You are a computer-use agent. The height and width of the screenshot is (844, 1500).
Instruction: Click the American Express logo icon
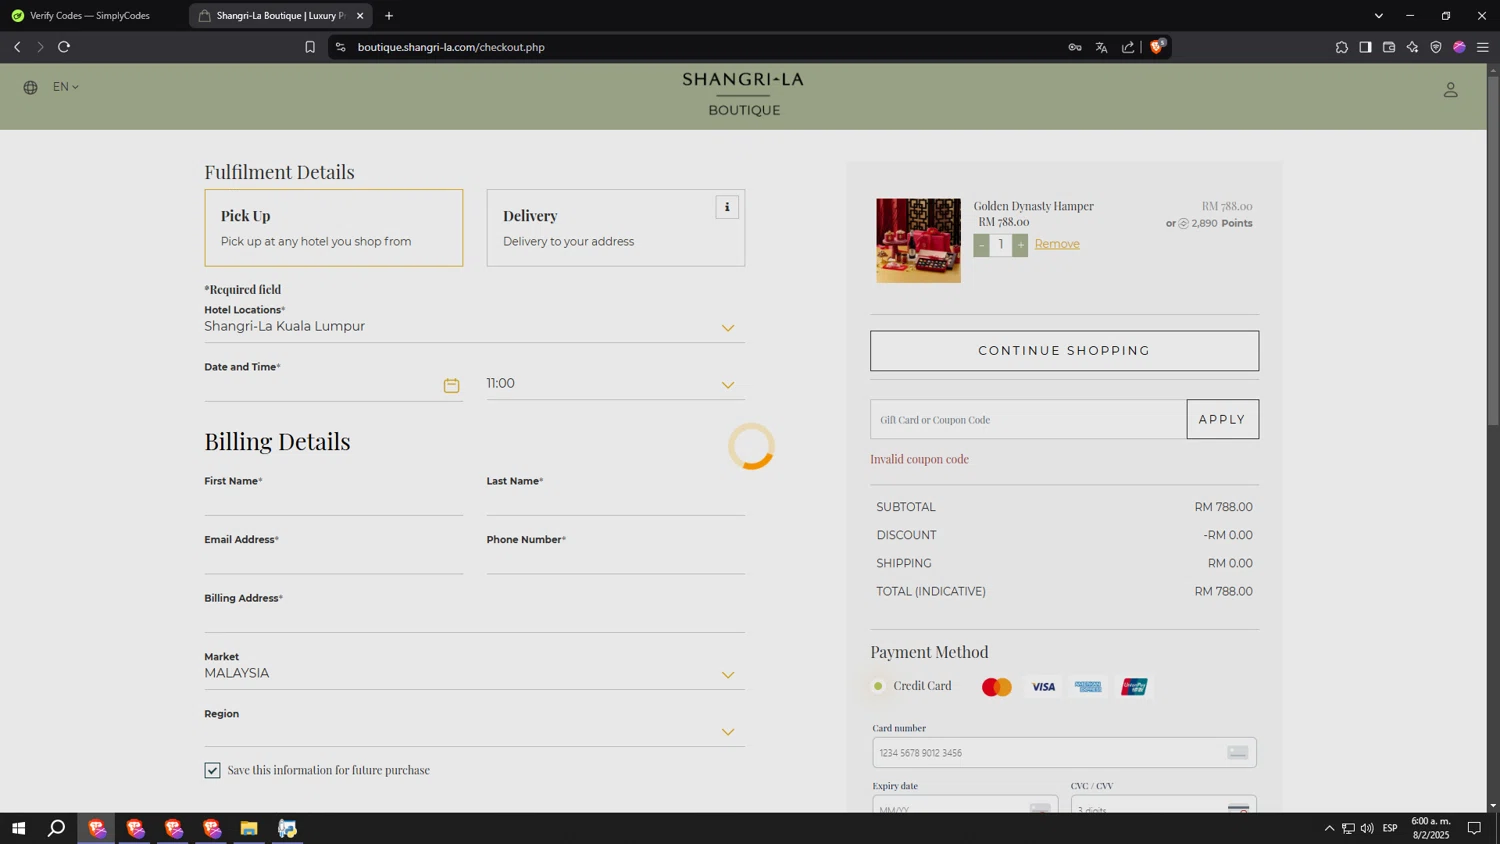tap(1088, 687)
